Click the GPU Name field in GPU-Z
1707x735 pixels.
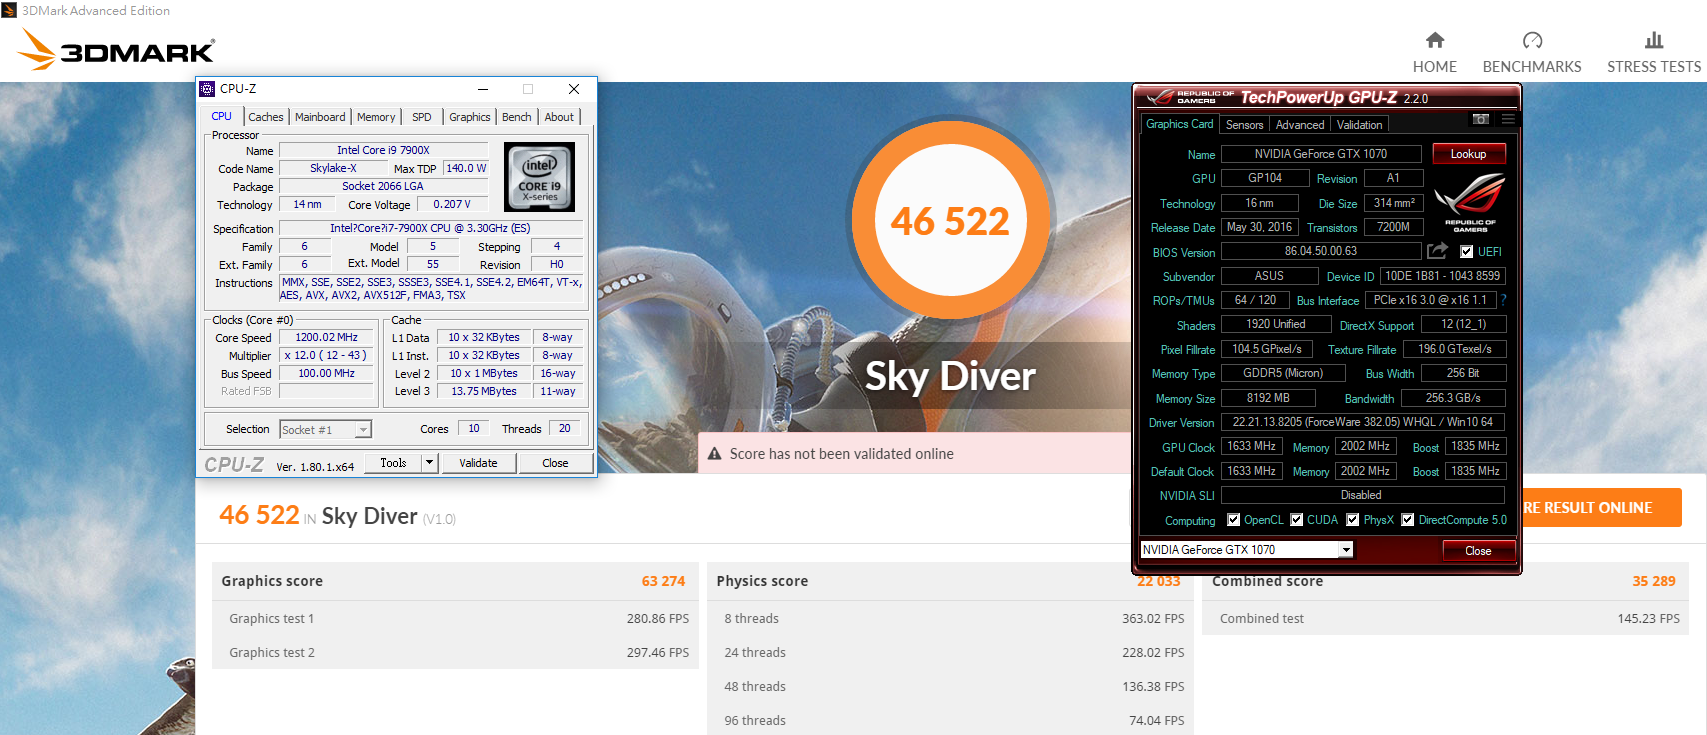click(x=1320, y=154)
